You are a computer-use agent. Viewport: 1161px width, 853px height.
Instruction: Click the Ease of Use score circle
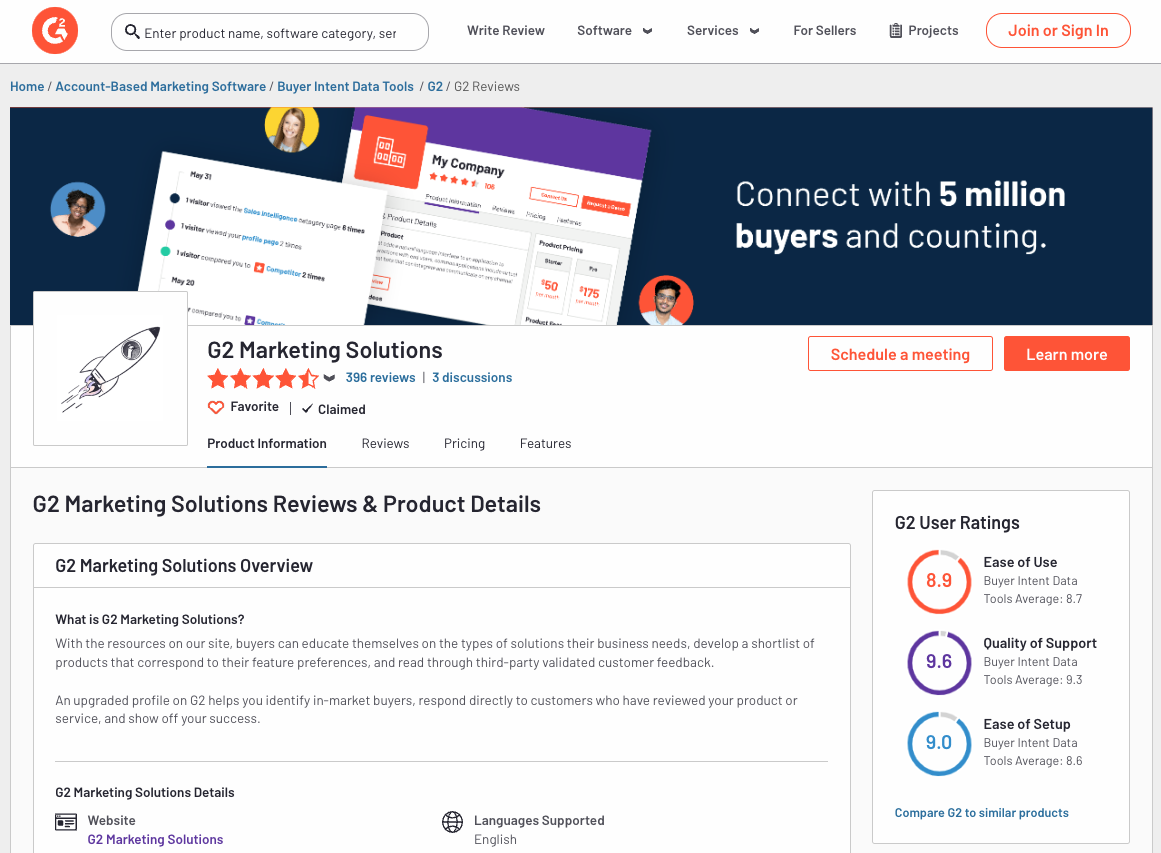(x=938, y=581)
